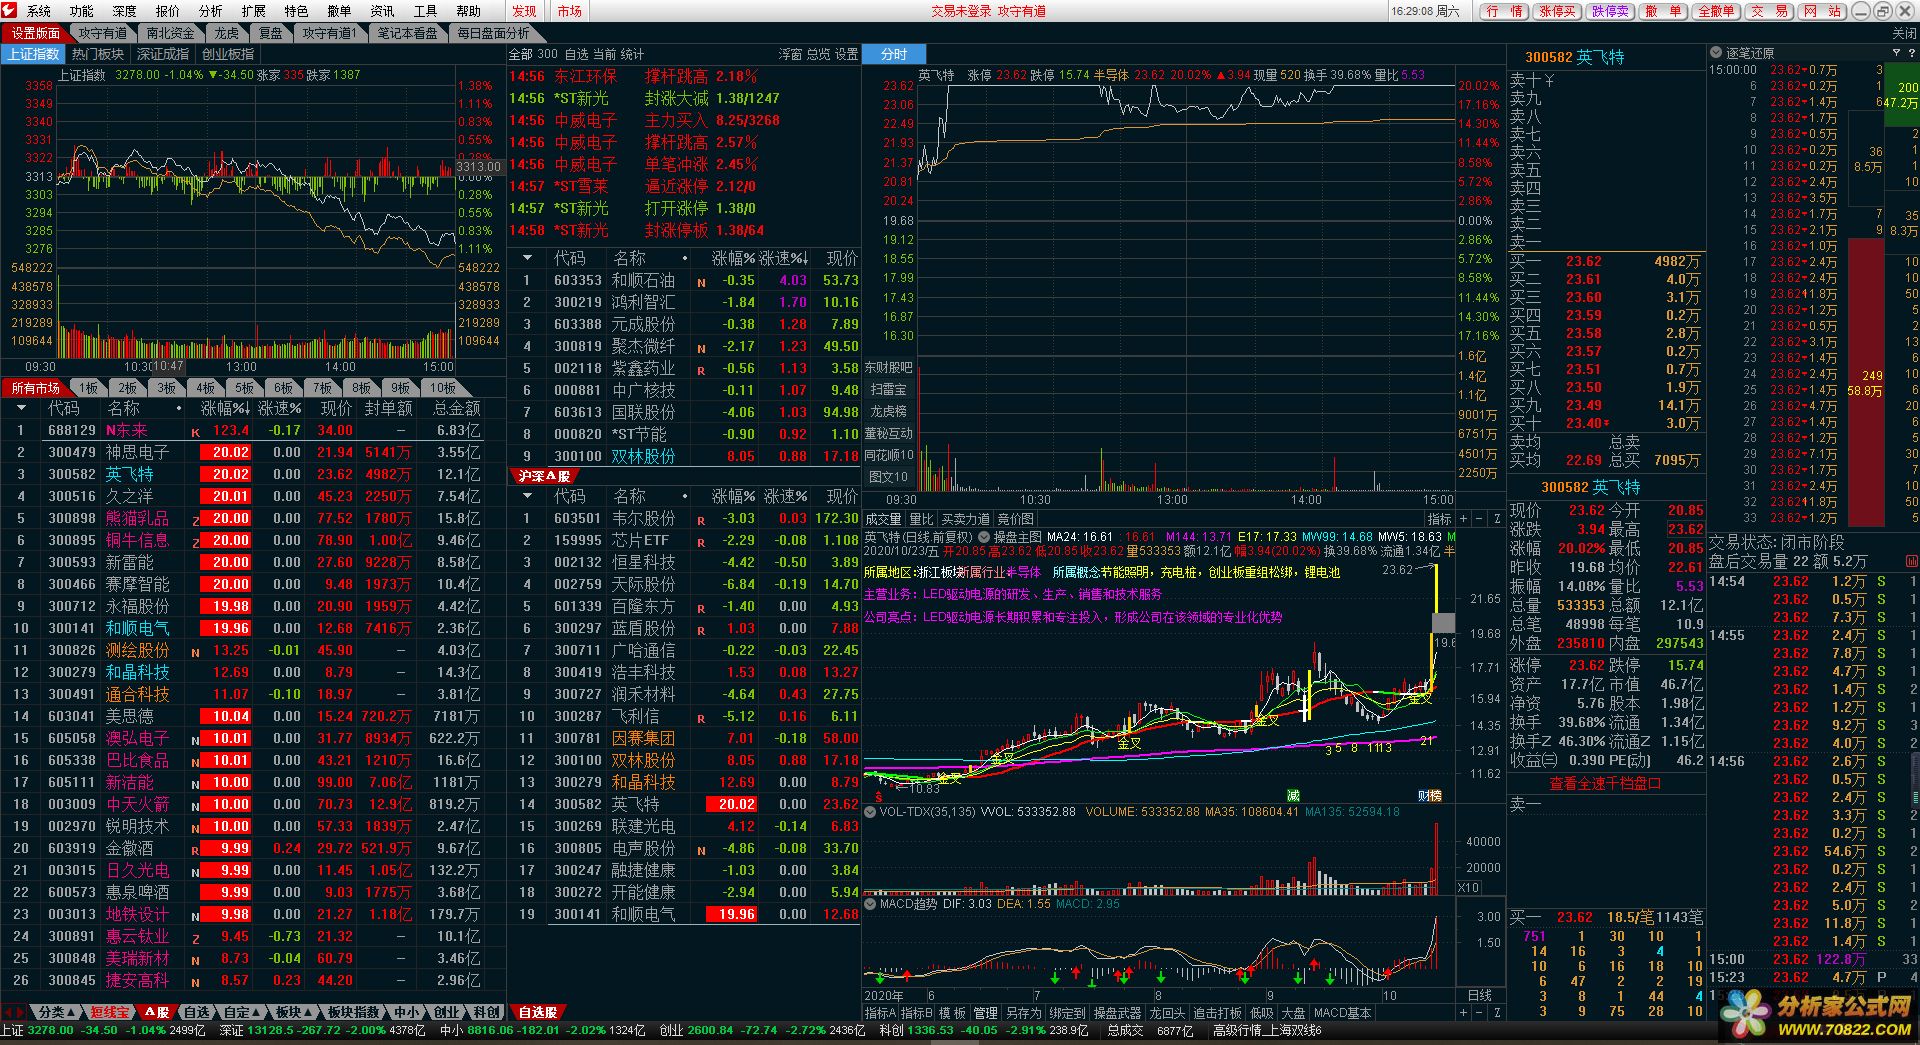Click the left scroll arrow beside bottom tabs

coord(7,1012)
